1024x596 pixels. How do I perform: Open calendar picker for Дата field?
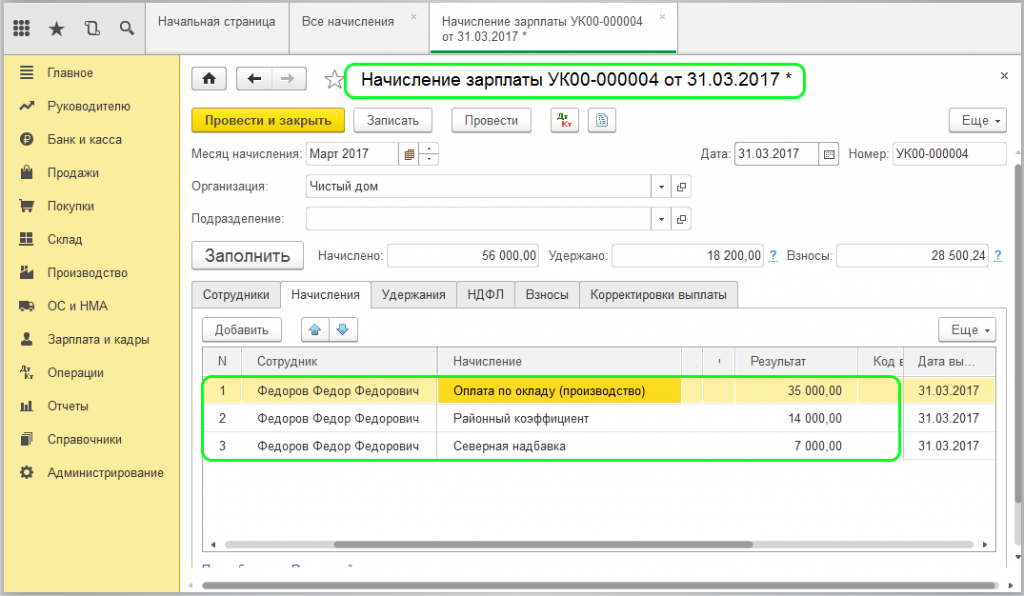pyautogui.click(x=829, y=154)
